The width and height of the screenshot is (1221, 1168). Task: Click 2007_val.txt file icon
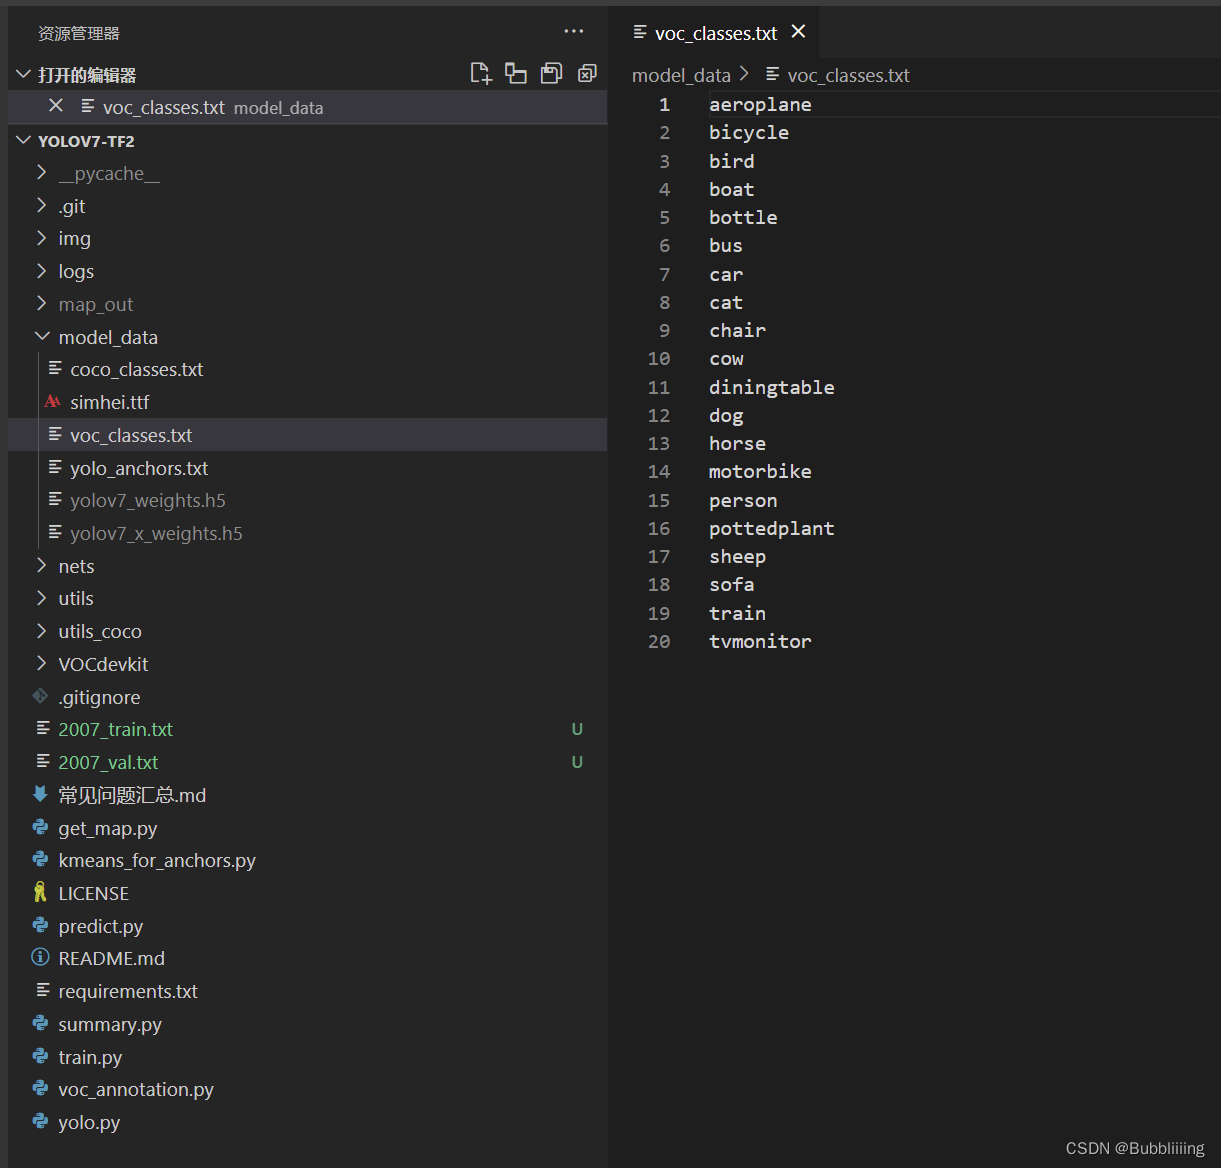(42, 761)
